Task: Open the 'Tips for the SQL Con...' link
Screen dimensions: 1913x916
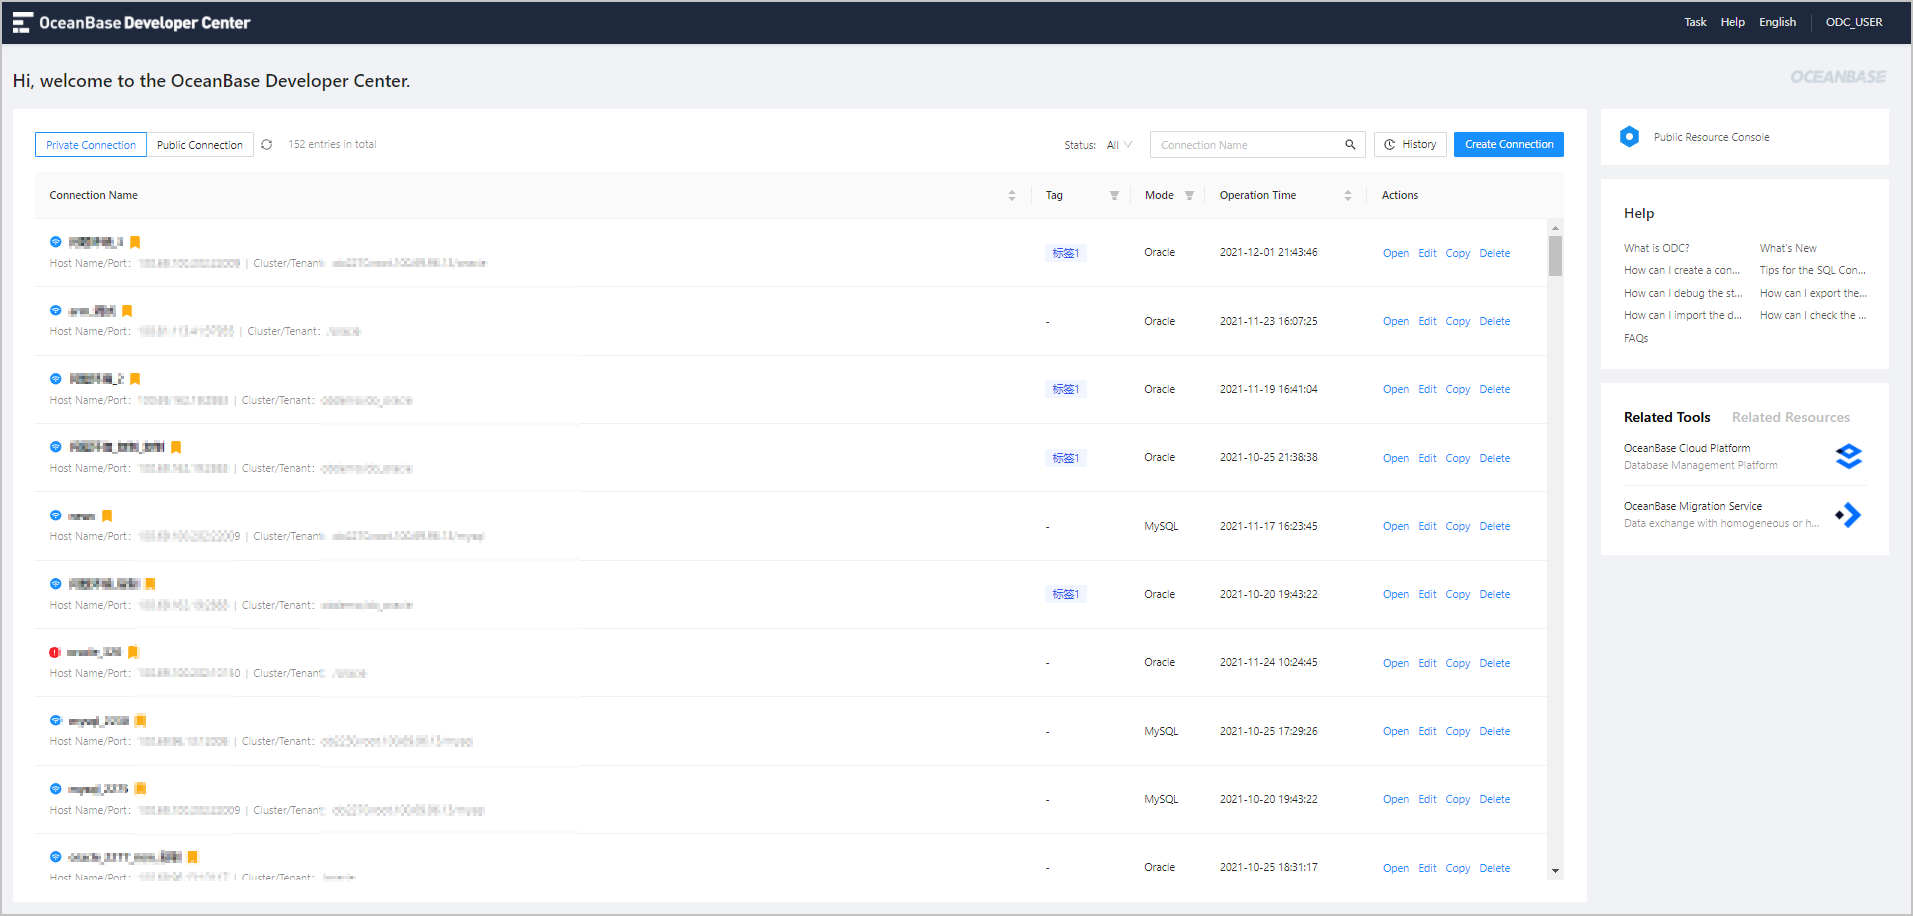Action: click(1813, 270)
